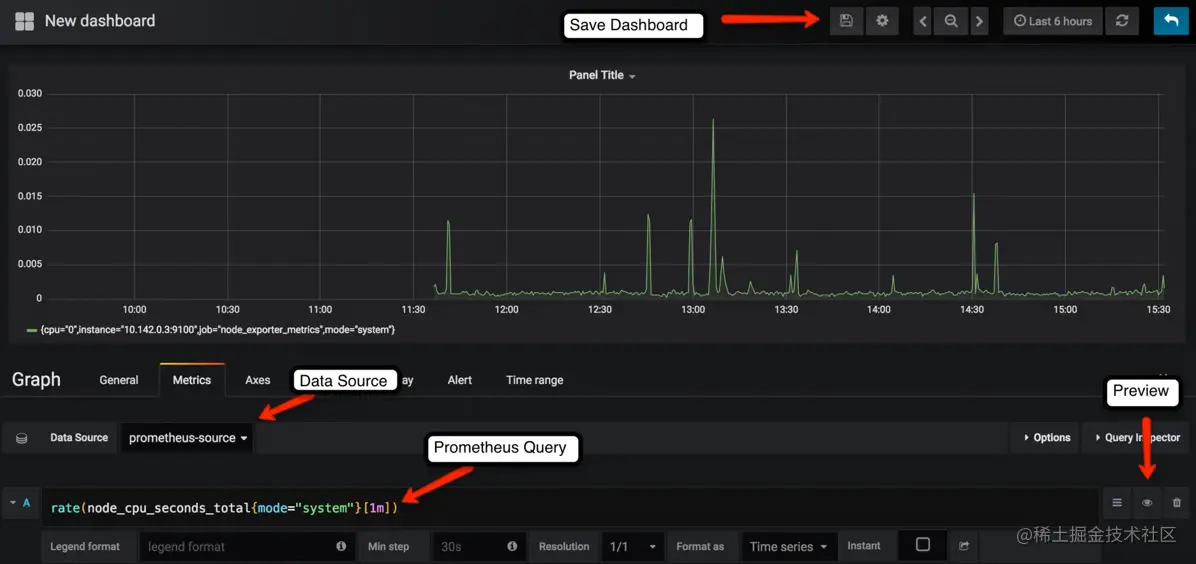Open query A hamburger menu icon
This screenshot has height=564, width=1196.
pos(1117,503)
